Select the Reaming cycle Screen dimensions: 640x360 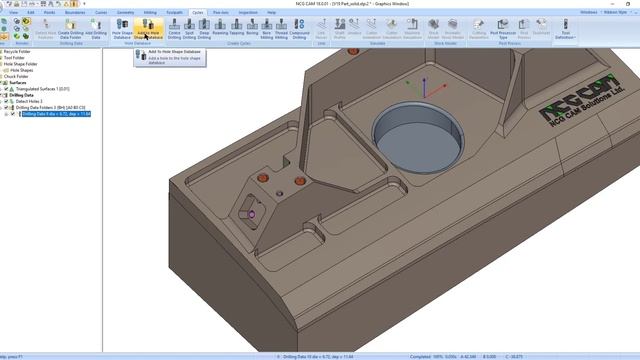[x=220, y=27]
